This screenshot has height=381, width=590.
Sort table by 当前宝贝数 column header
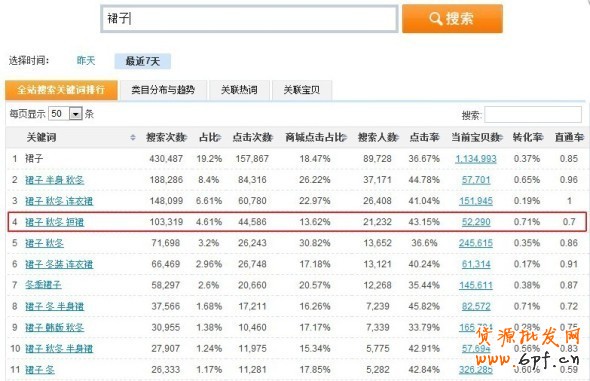click(x=477, y=138)
